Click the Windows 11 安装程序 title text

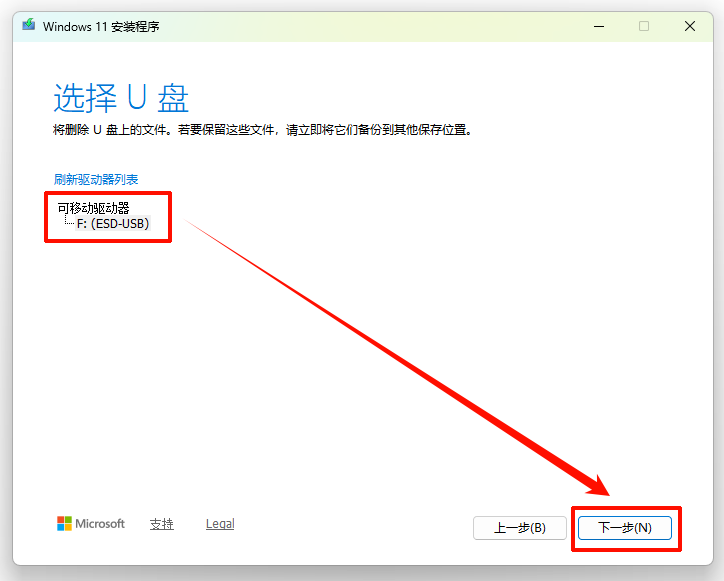[x=101, y=27]
